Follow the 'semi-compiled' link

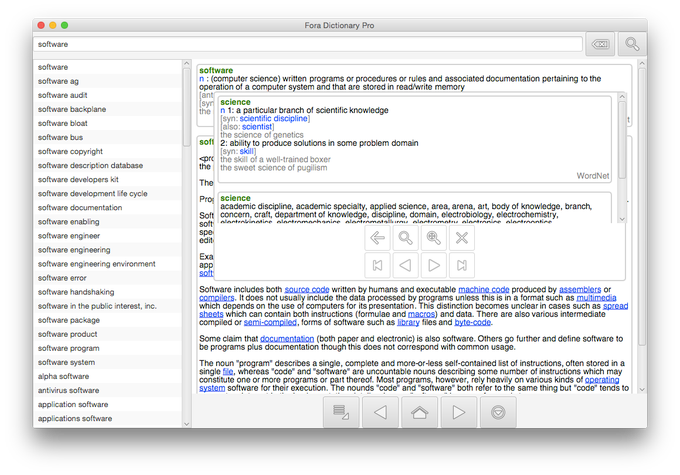click(270, 322)
